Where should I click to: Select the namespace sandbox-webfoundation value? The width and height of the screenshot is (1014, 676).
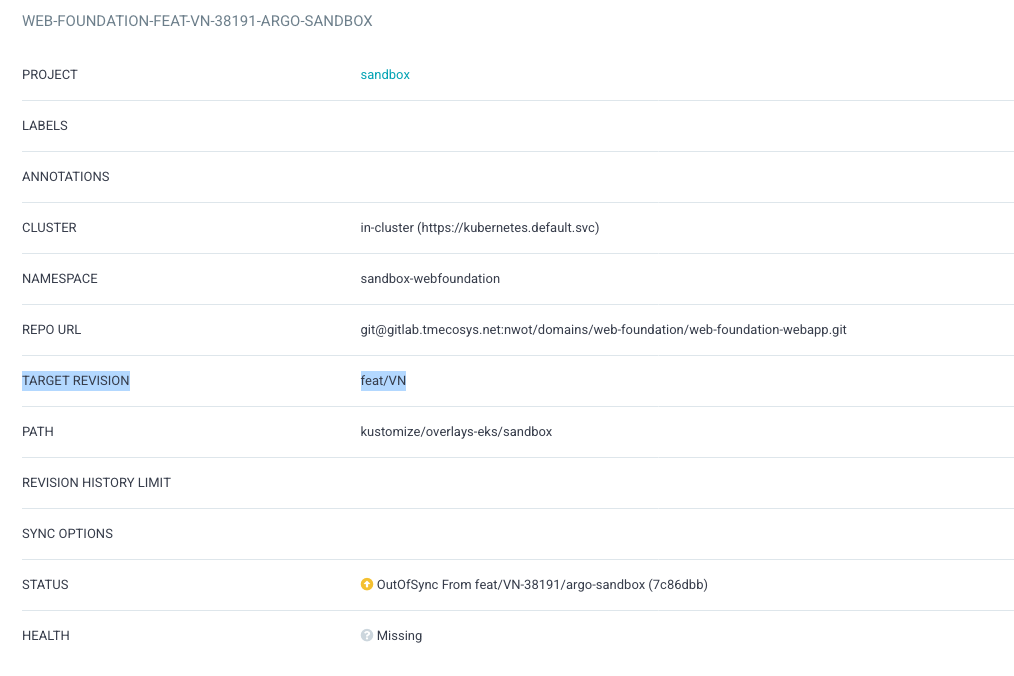(430, 278)
